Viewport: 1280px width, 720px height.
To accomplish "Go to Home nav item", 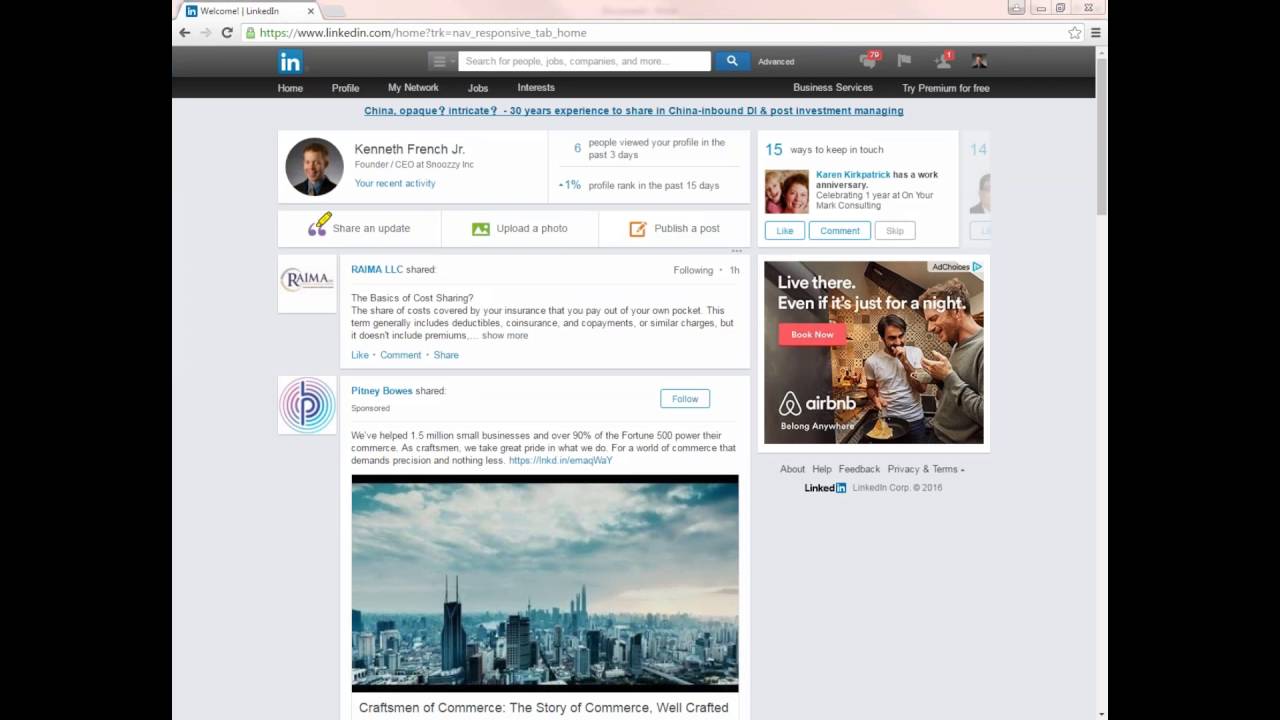I will click(x=290, y=88).
